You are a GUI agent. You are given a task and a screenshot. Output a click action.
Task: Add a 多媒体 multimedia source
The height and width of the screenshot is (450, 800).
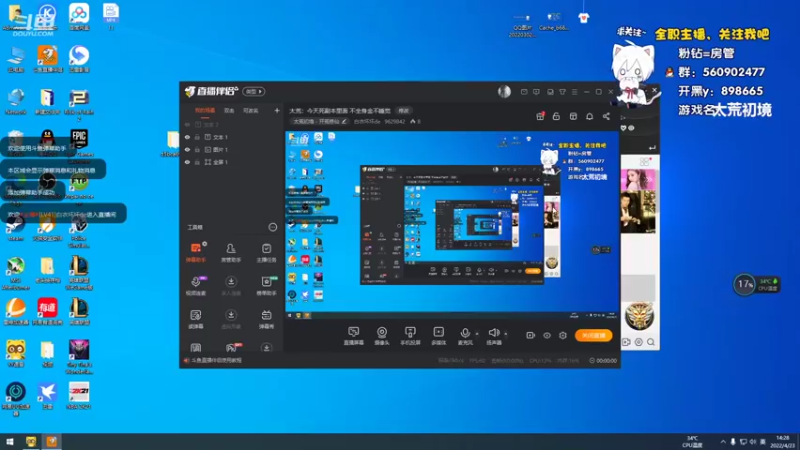(438, 336)
